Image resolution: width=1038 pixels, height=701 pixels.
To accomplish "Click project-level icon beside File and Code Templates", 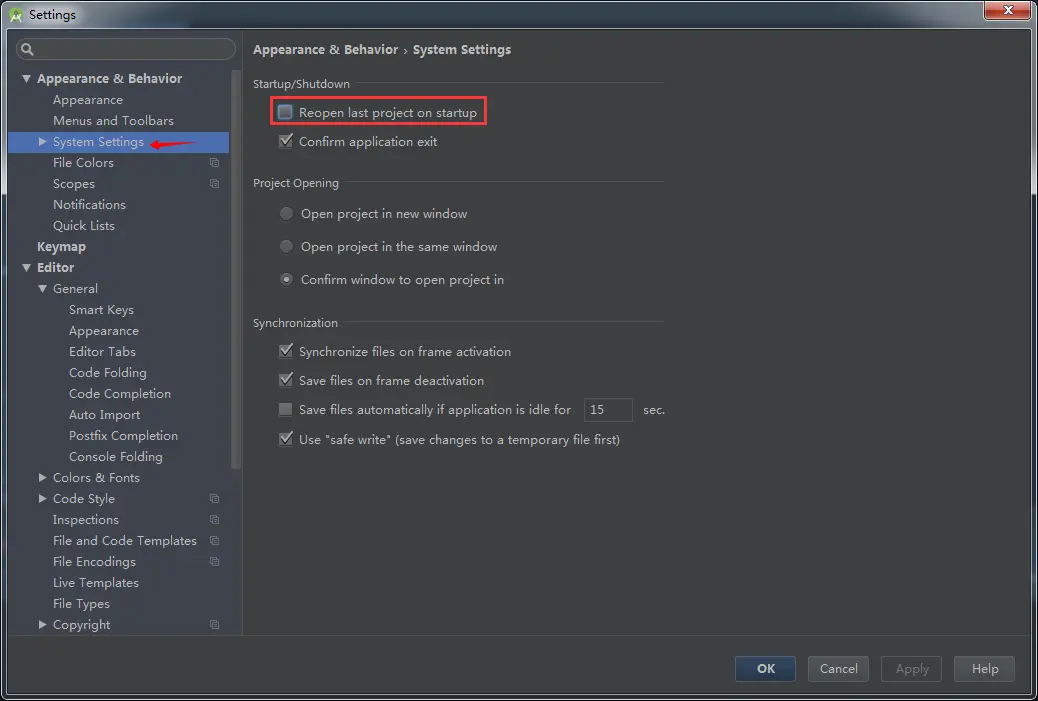I will tap(214, 541).
